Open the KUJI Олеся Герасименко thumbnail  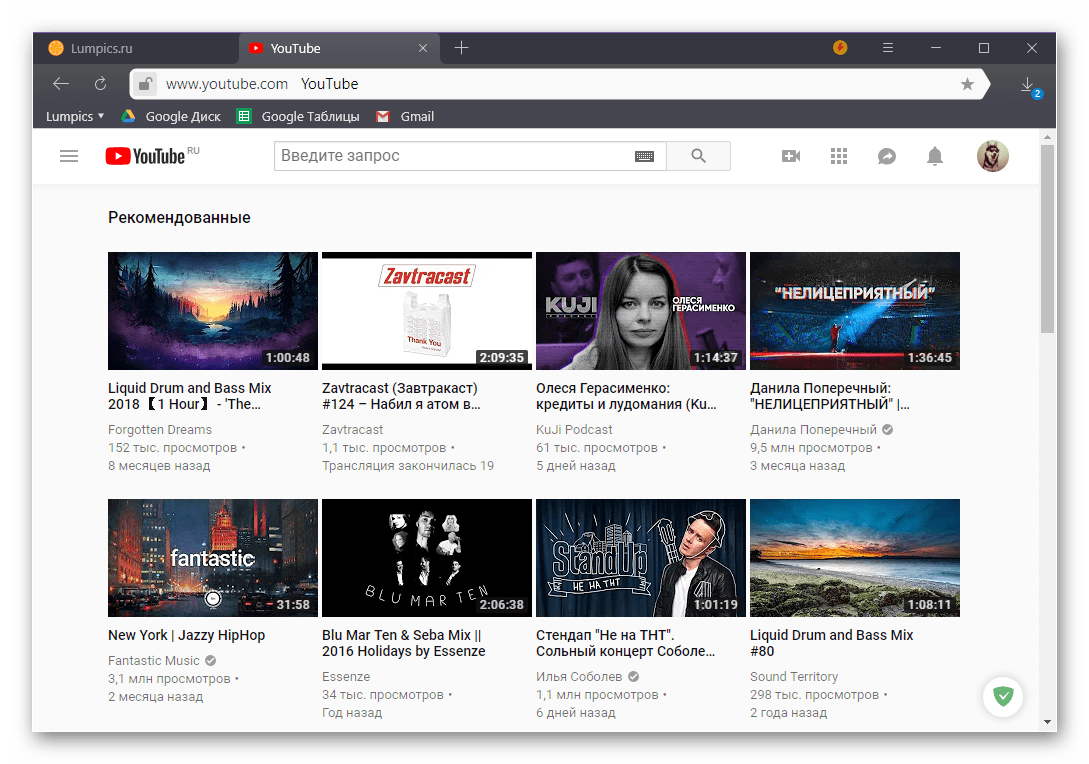pos(640,310)
